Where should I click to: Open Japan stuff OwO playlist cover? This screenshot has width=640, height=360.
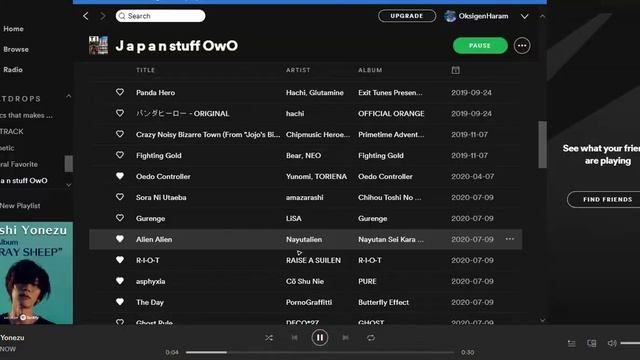point(98,45)
